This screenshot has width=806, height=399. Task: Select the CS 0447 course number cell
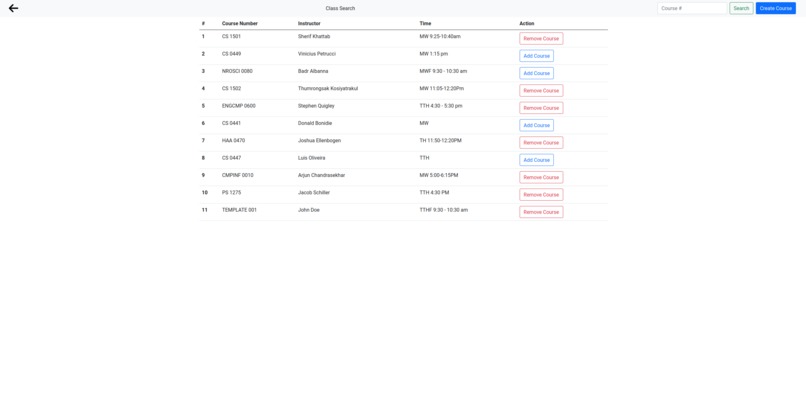coord(231,158)
